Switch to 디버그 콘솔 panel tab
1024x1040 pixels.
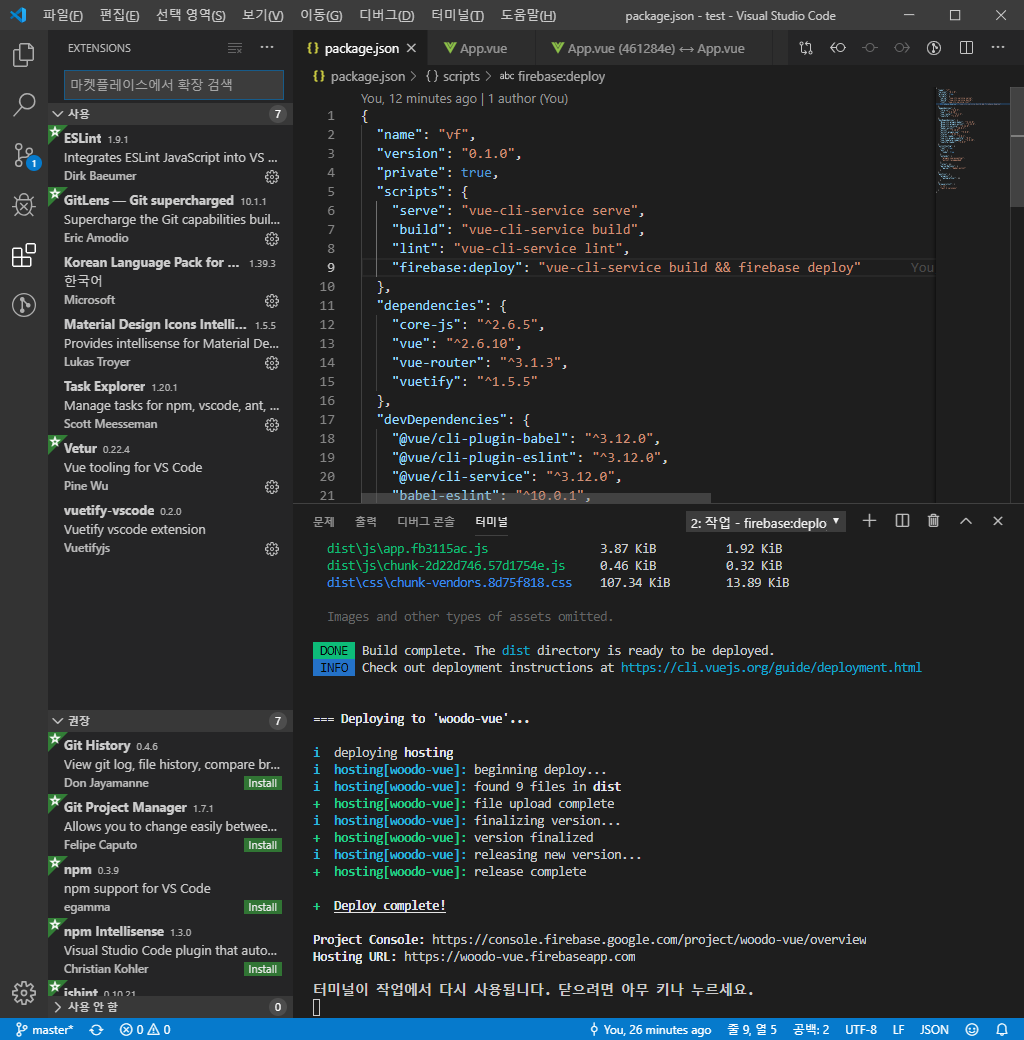pyautogui.click(x=426, y=522)
